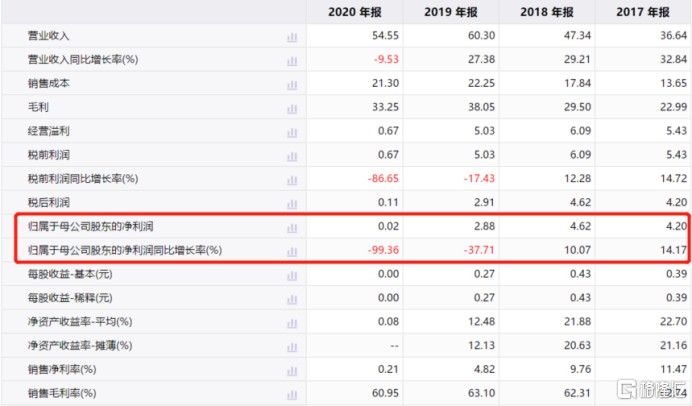The height and width of the screenshot is (406, 692).
Task: Open chart icon for 销售净利率 row
Action: coord(292,369)
